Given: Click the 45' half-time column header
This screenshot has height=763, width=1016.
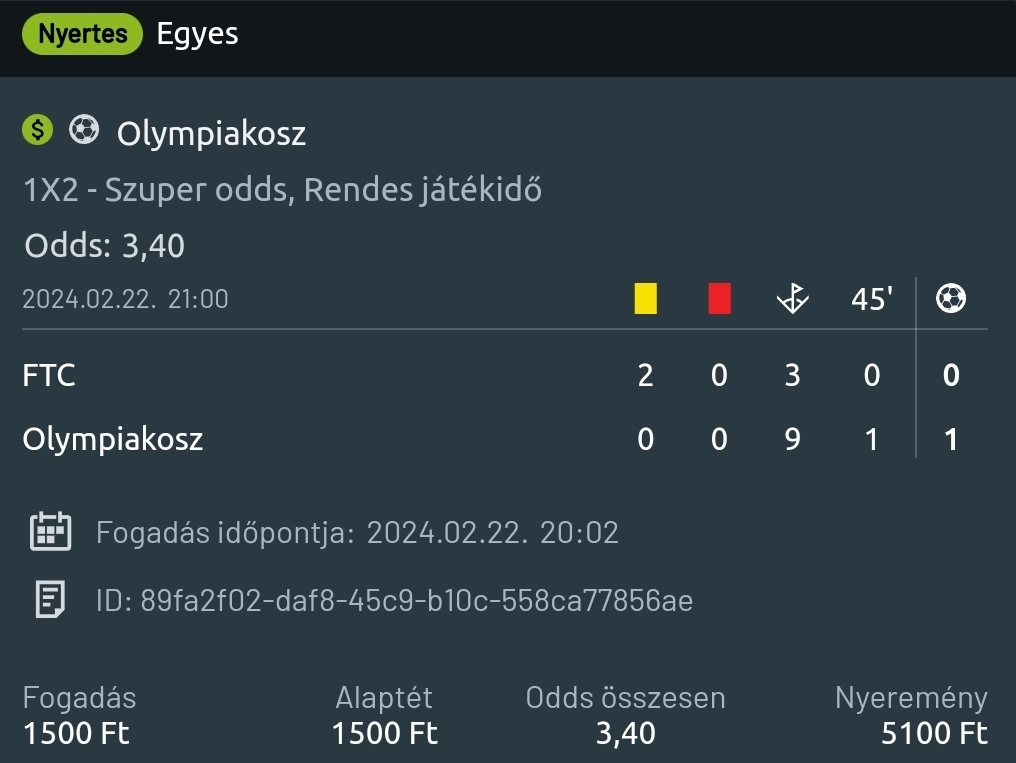Looking at the screenshot, I should tap(871, 299).
